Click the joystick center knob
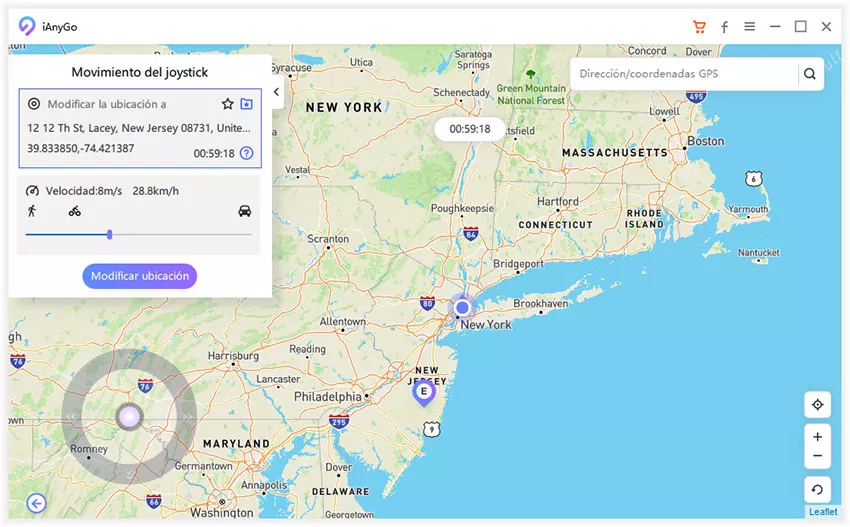This screenshot has width=850, height=527. [128, 416]
